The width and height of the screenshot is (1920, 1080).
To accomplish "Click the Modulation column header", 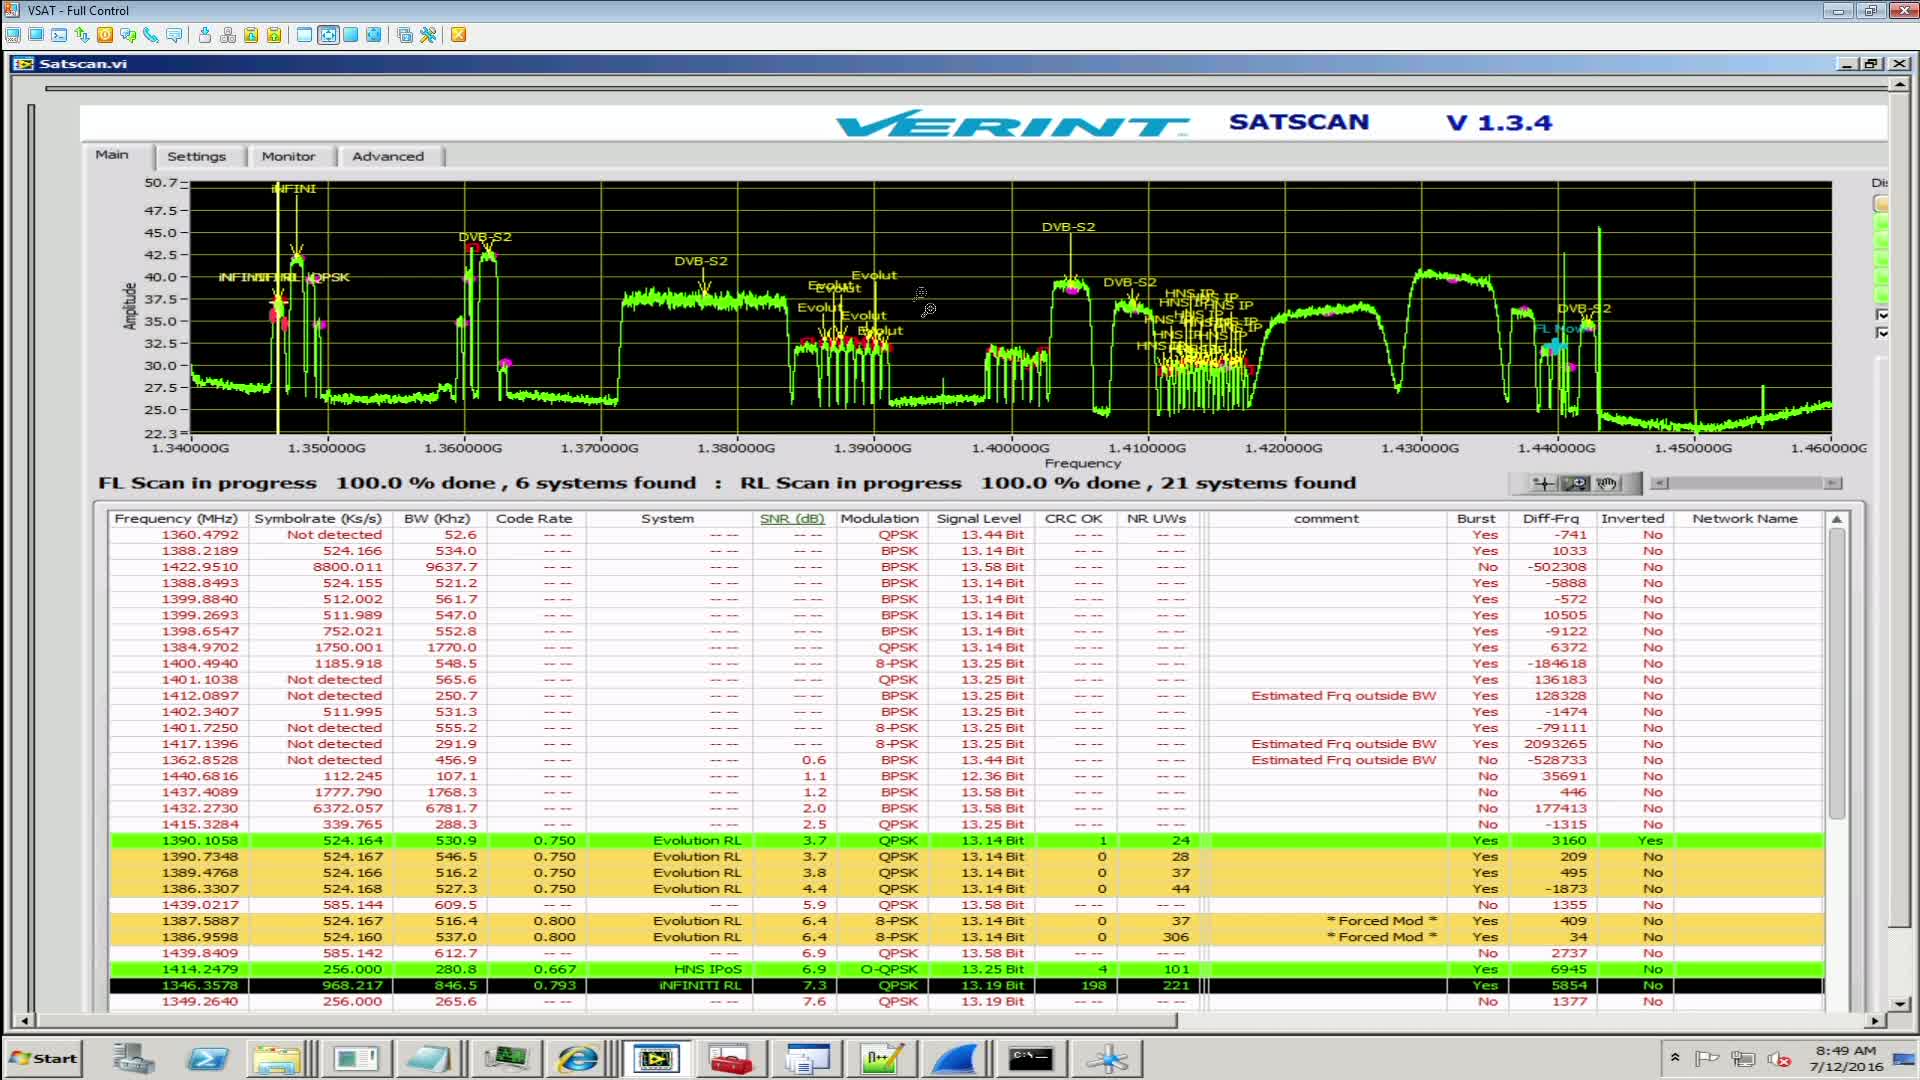I will click(x=879, y=519).
